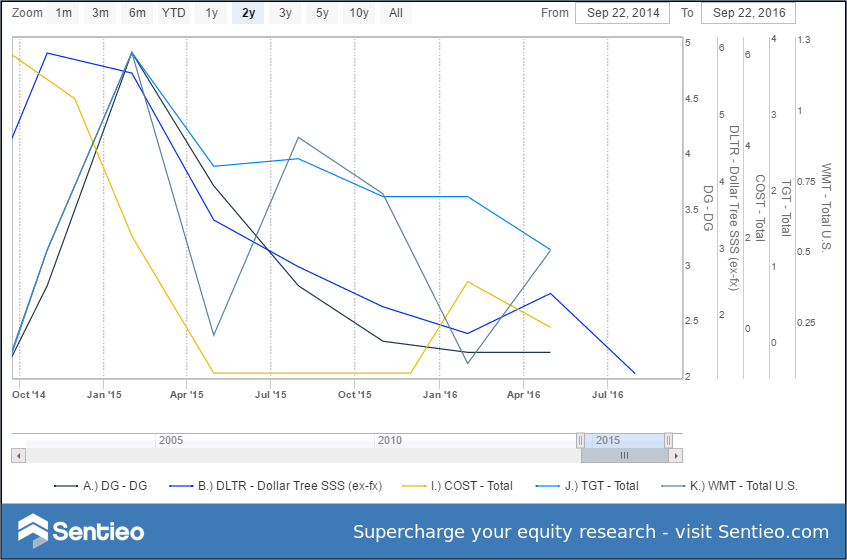Screen dimensions: 847x560
Task: Click the Sentieo logo icon
Action: [x=33, y=531]
